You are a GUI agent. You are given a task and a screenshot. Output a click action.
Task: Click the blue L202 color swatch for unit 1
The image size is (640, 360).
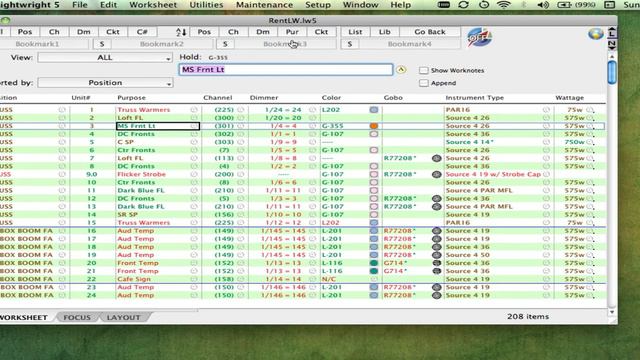pos(373,110)
